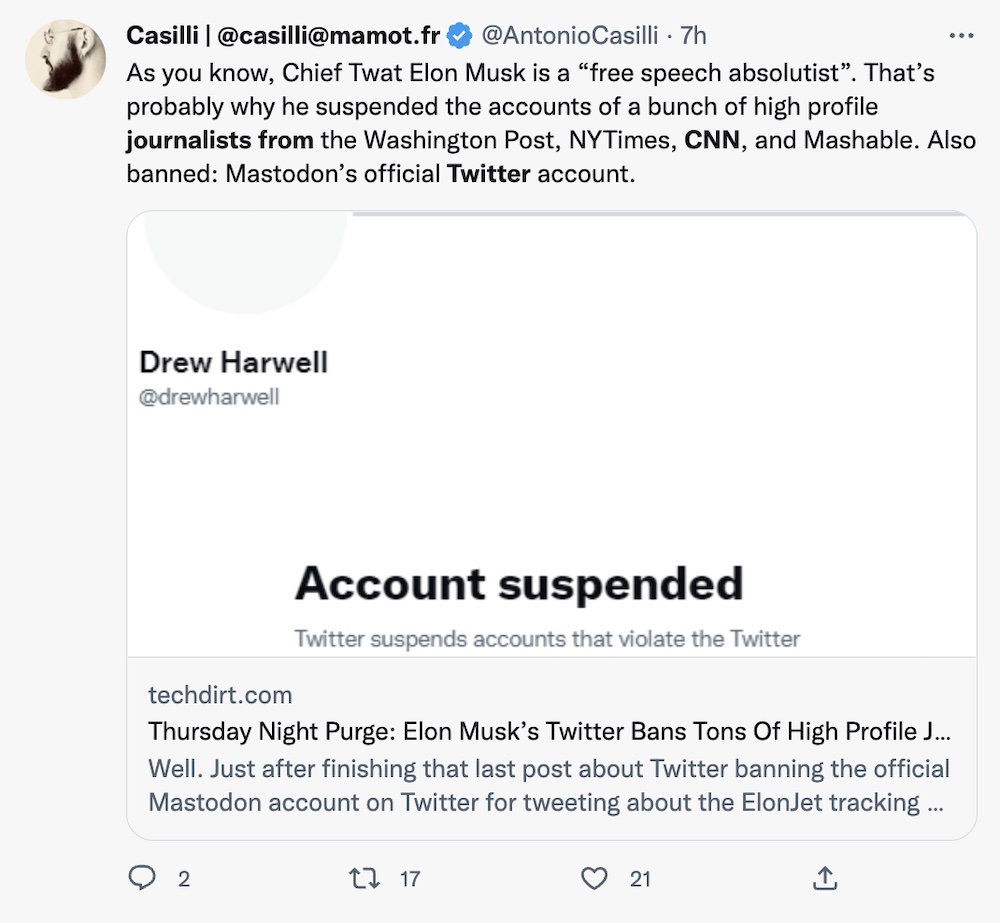This screenshot has width=1000, height=923.
Task: Click the share upload arrow icon
Action: (x=824, y=878)
